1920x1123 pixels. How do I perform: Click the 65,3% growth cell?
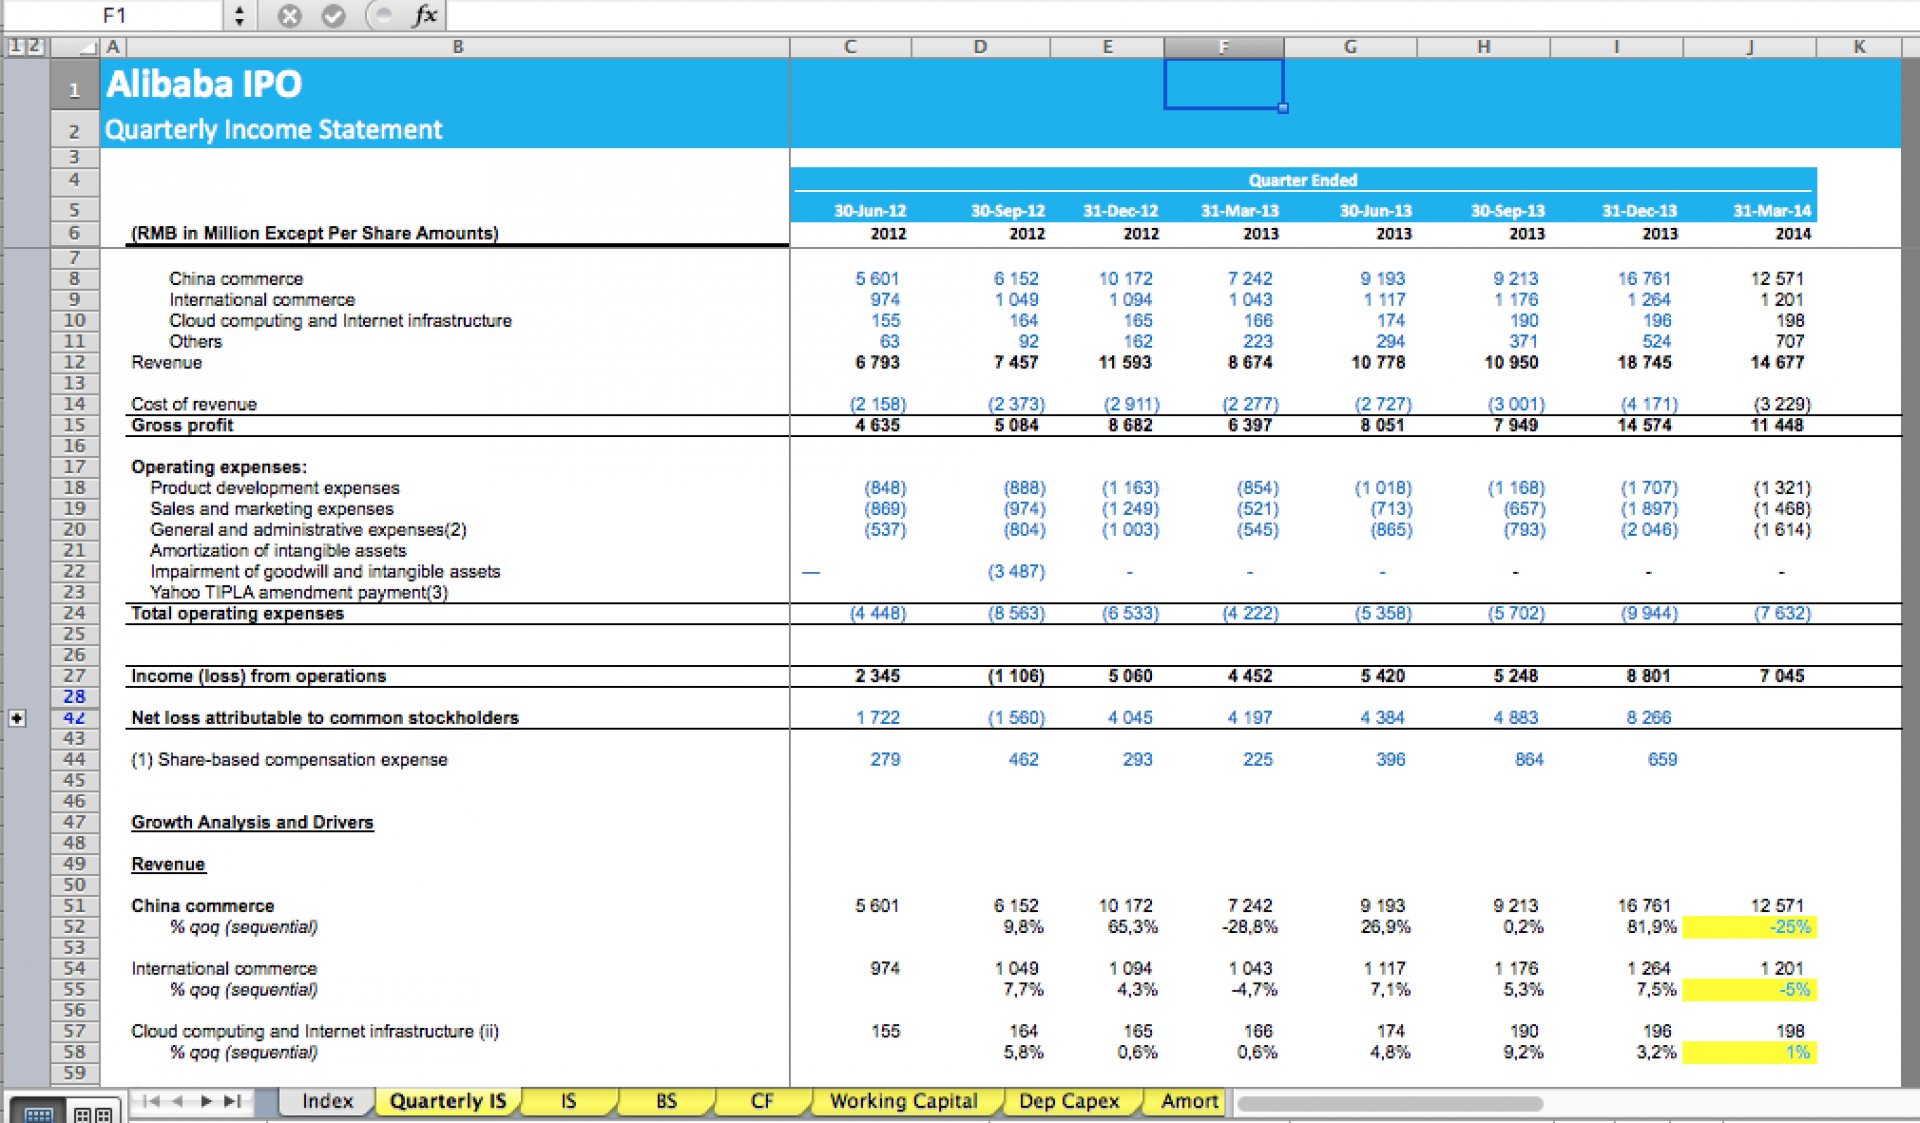1132,927
